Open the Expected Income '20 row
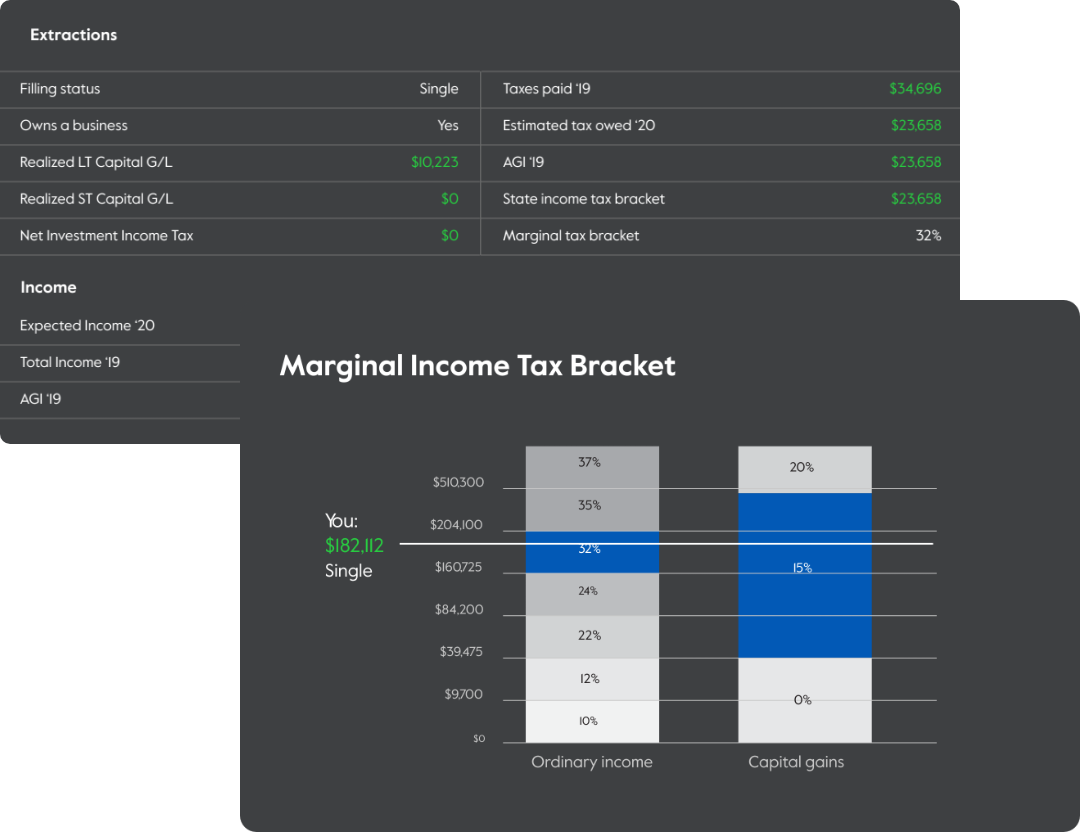This screenshot has height=832, width=1080. (87, 326)
